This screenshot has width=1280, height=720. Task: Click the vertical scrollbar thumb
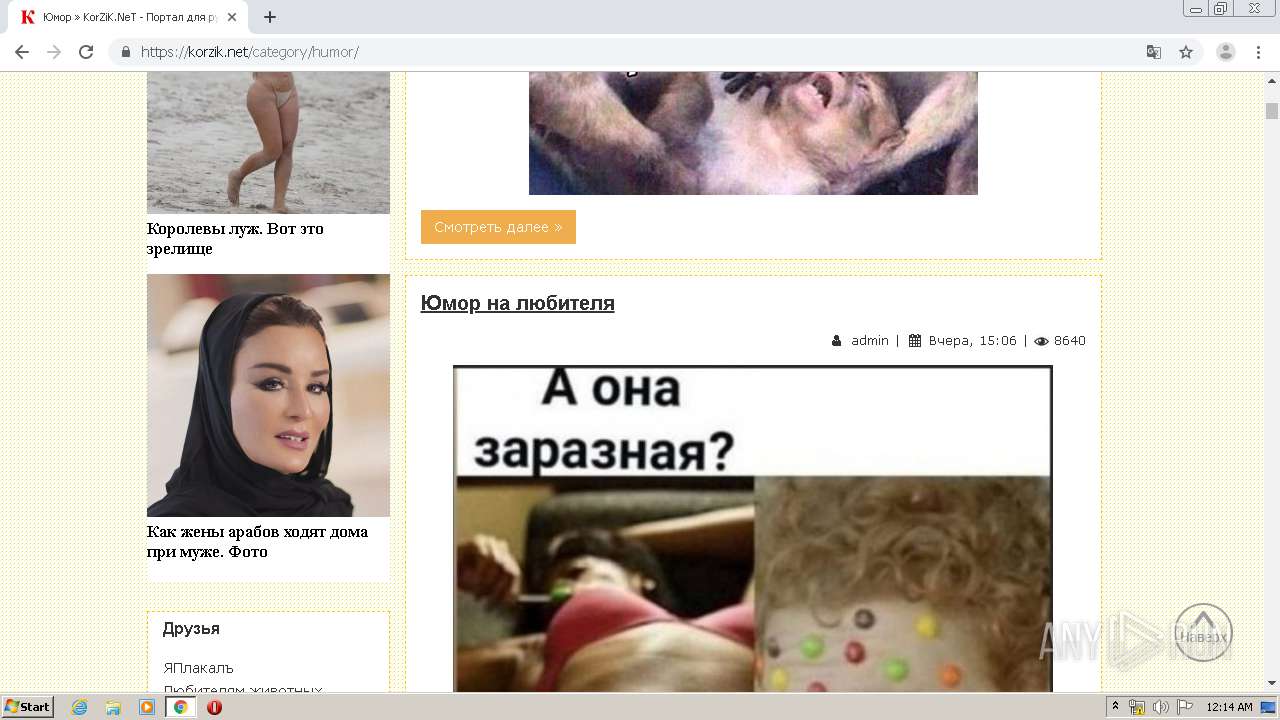[1272, 111]
